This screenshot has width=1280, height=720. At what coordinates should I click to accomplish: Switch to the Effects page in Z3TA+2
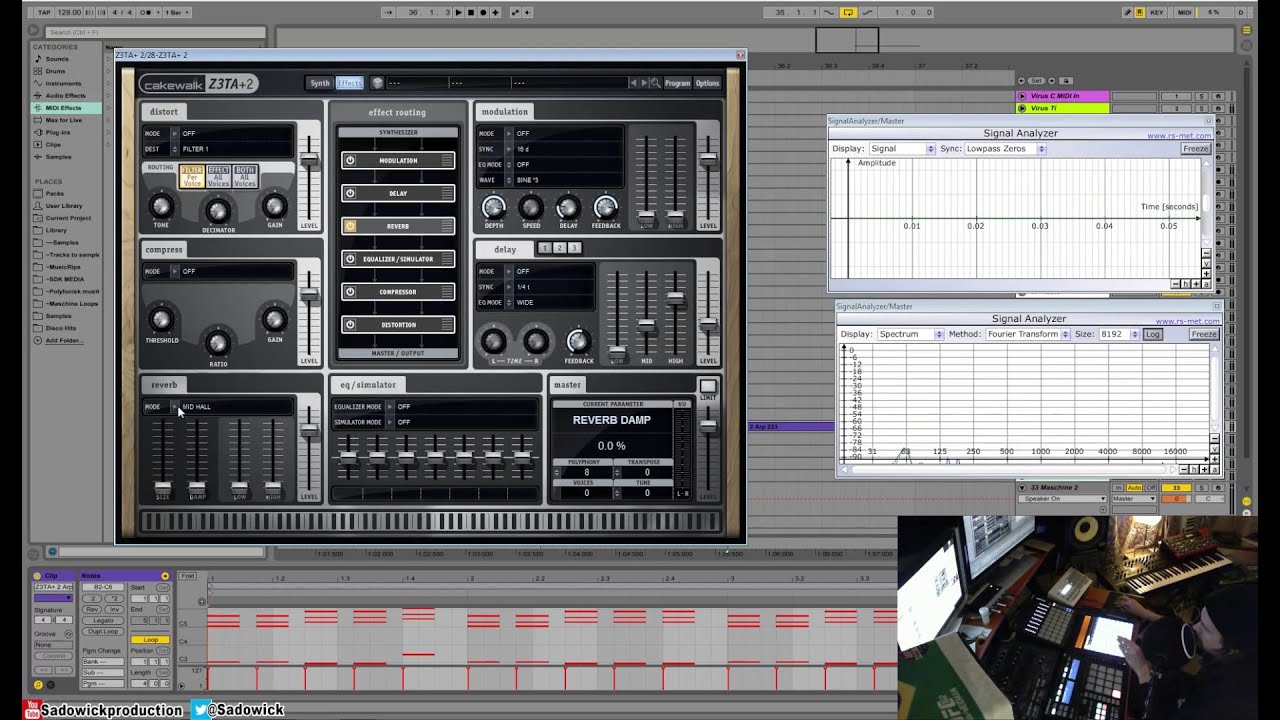coord(349,83)
